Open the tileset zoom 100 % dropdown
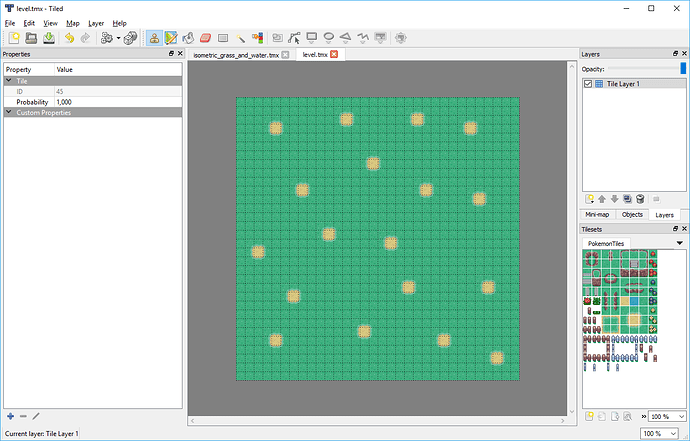The width and height of the screenshot is (690, 441). 668,416
